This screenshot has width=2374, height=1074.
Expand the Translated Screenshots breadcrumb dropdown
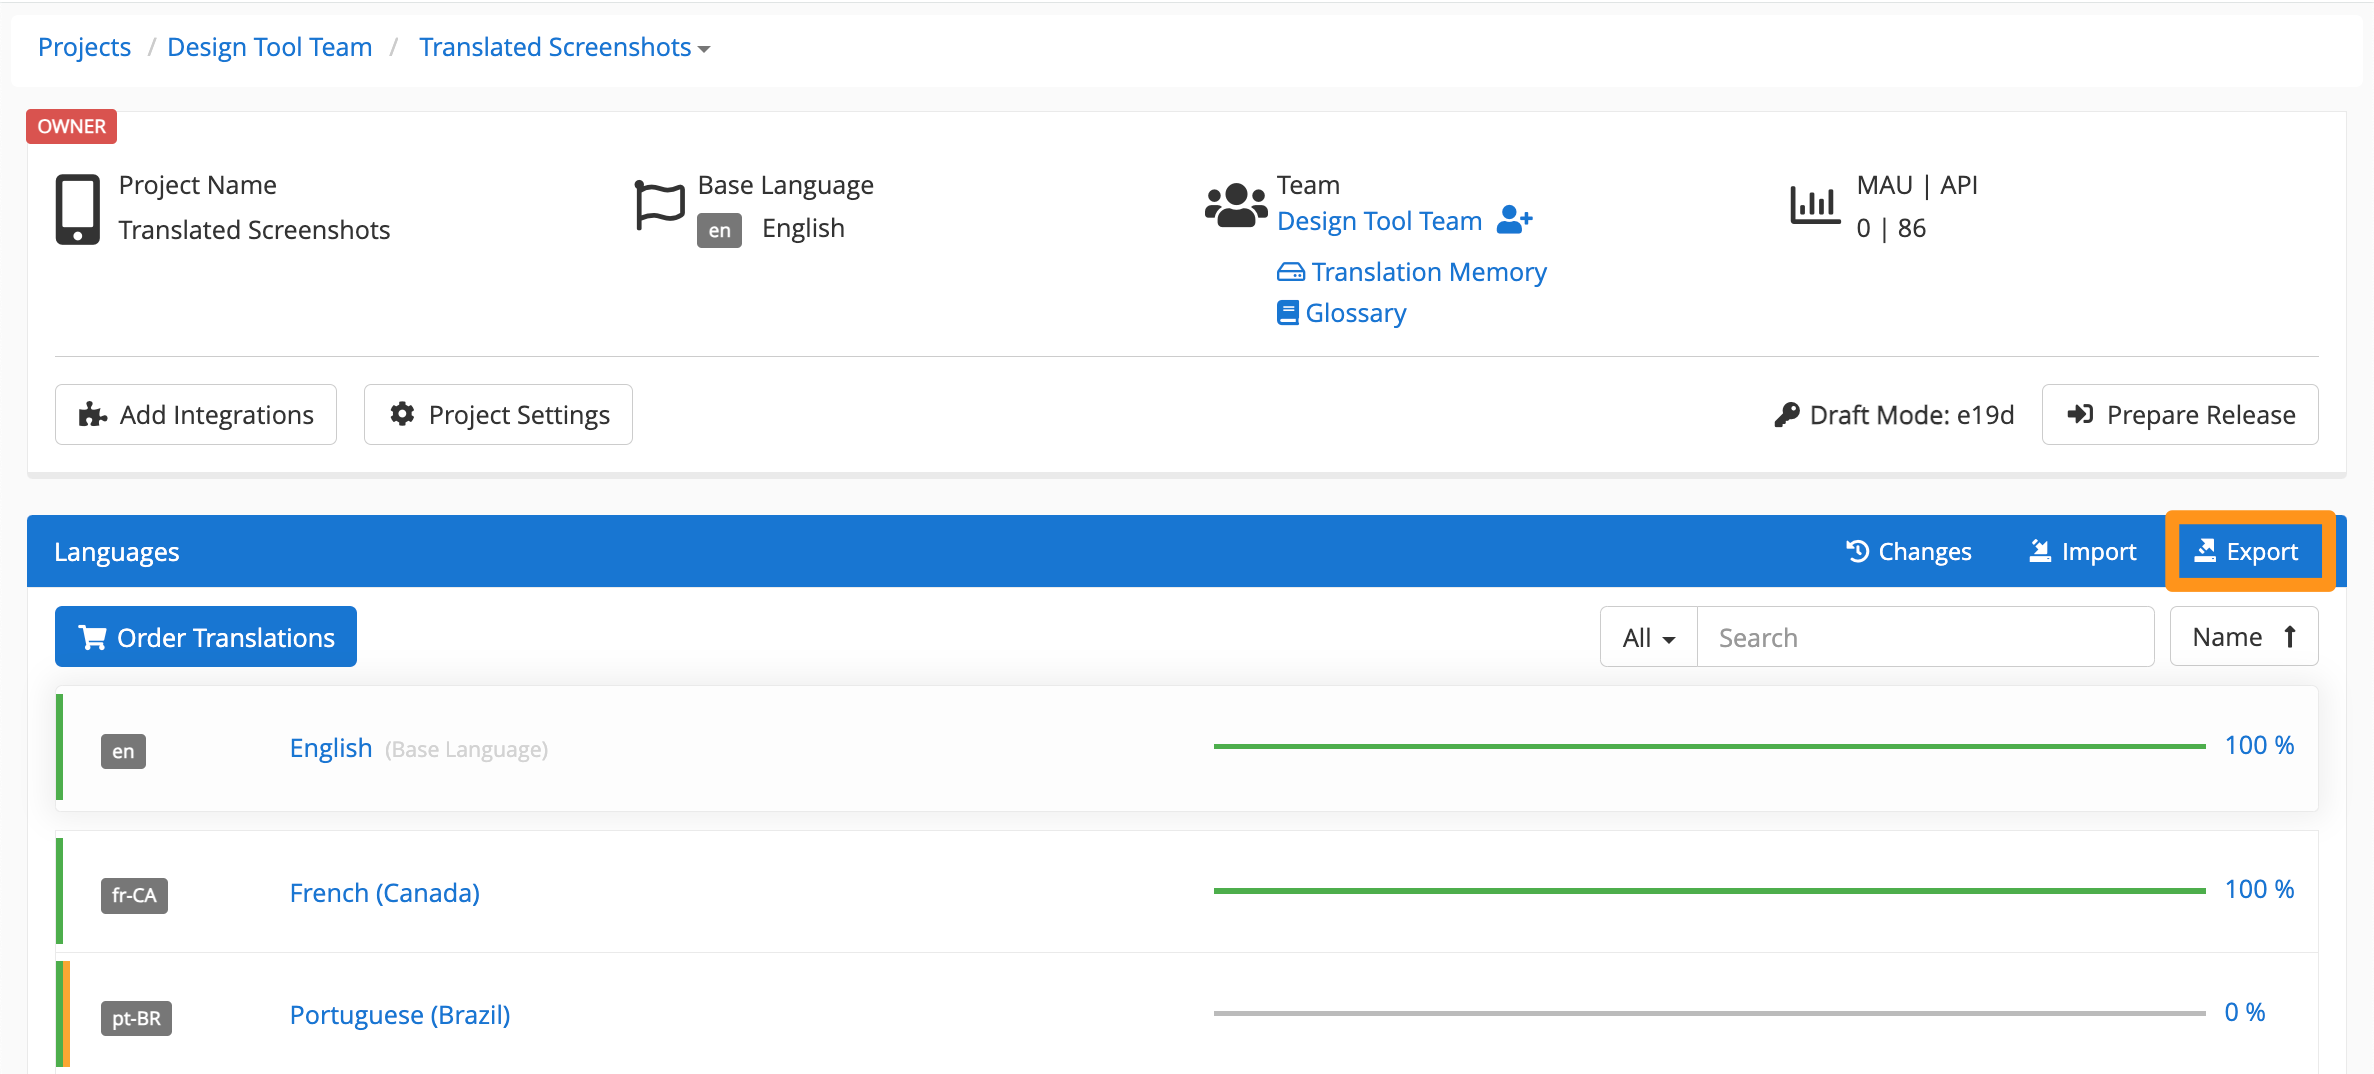[564, 47]
